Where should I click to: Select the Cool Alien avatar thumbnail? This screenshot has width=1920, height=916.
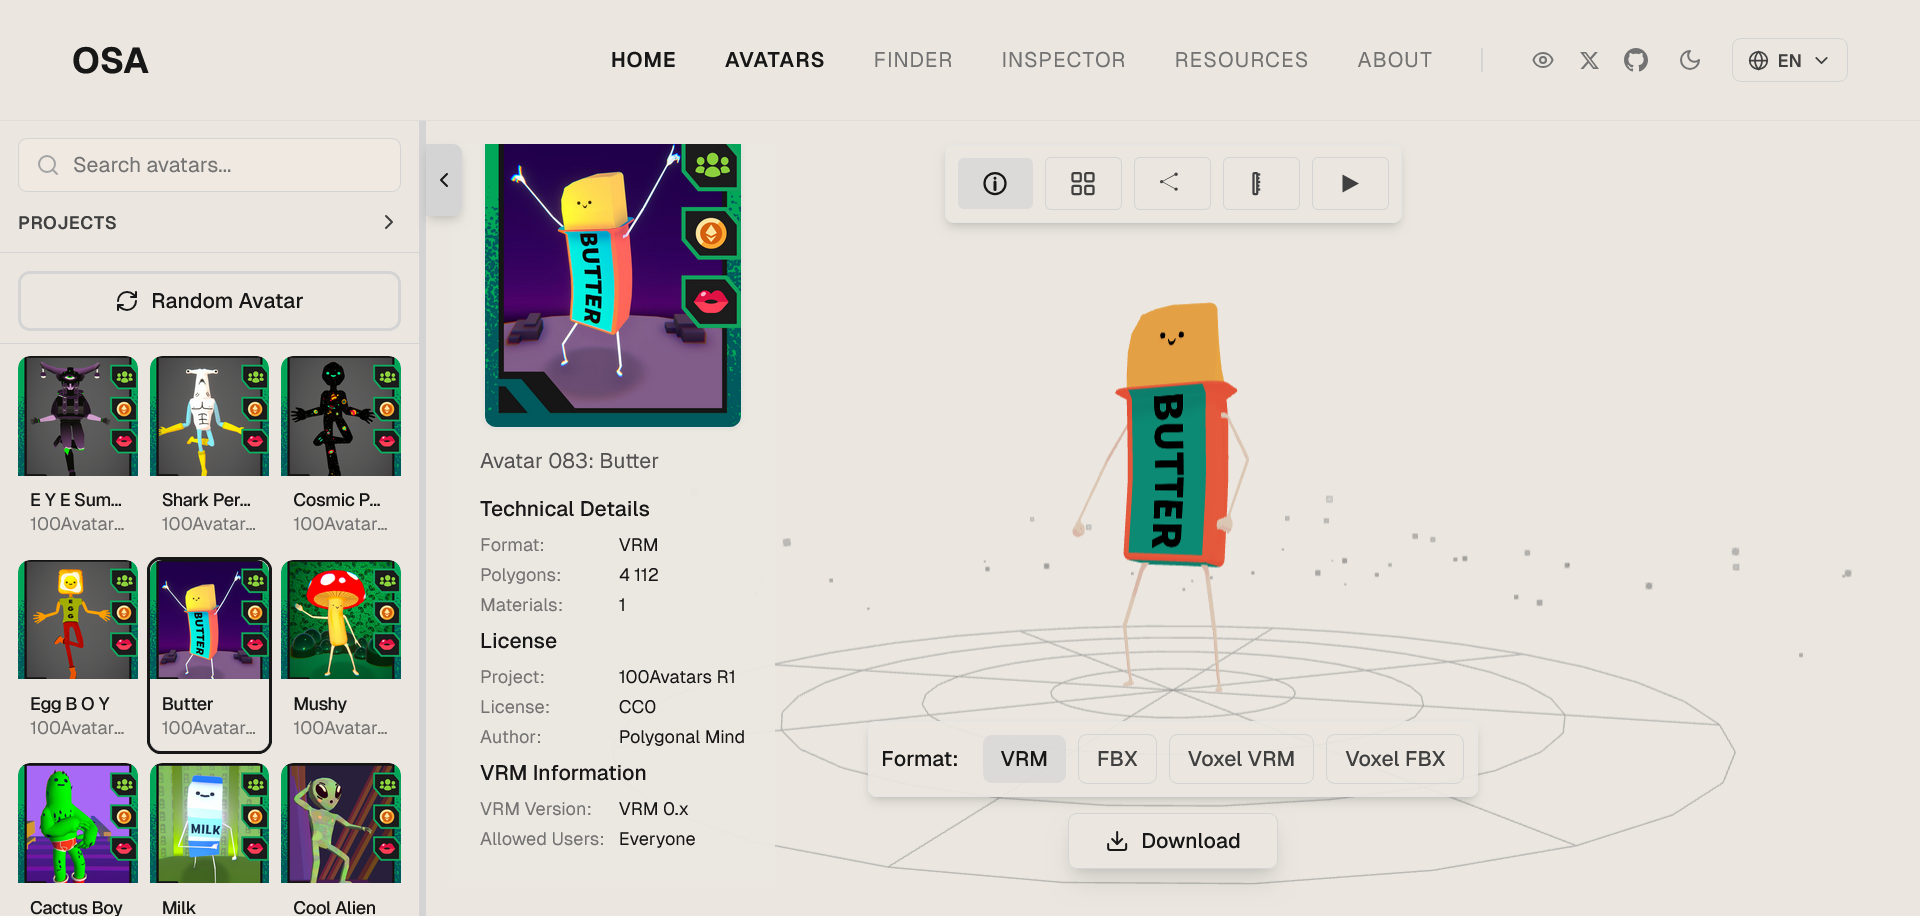point(341,824)
